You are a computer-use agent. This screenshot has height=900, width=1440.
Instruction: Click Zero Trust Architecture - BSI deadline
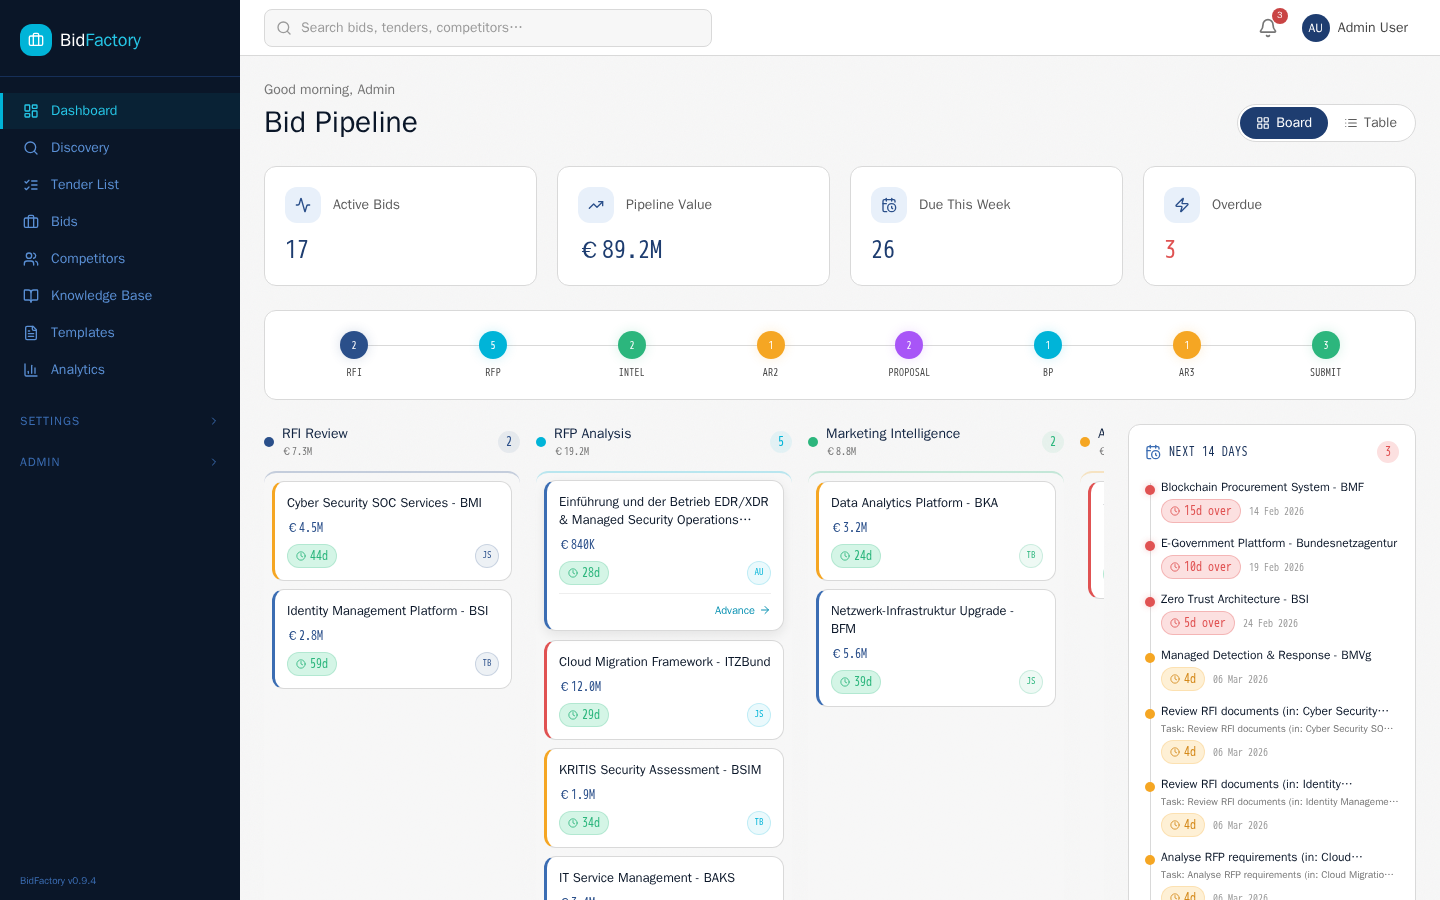pyautogui.click(x=1235, y=599)
